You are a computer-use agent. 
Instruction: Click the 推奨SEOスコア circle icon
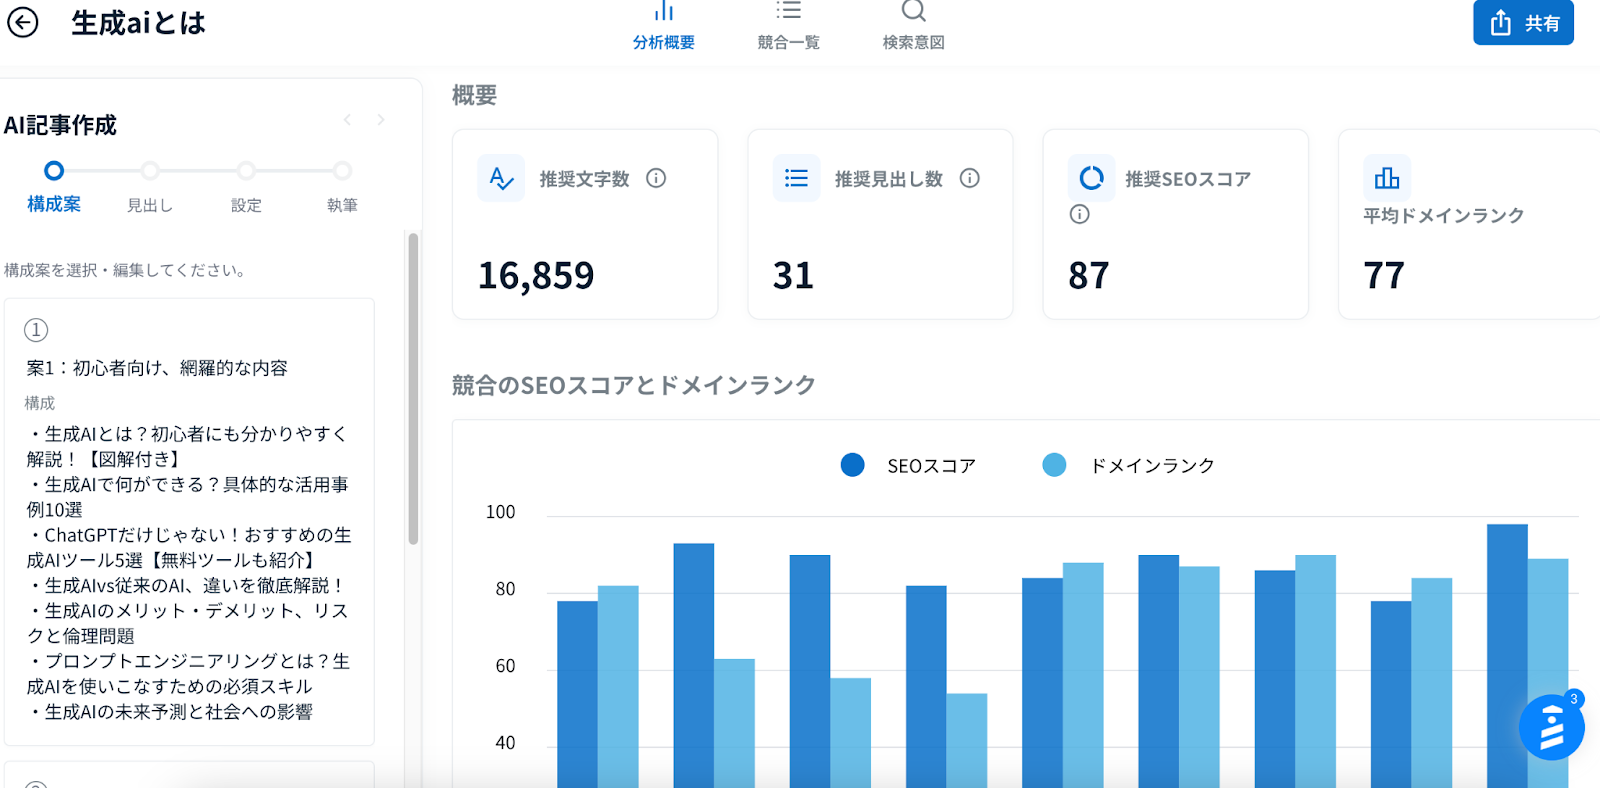[1091, 178]
